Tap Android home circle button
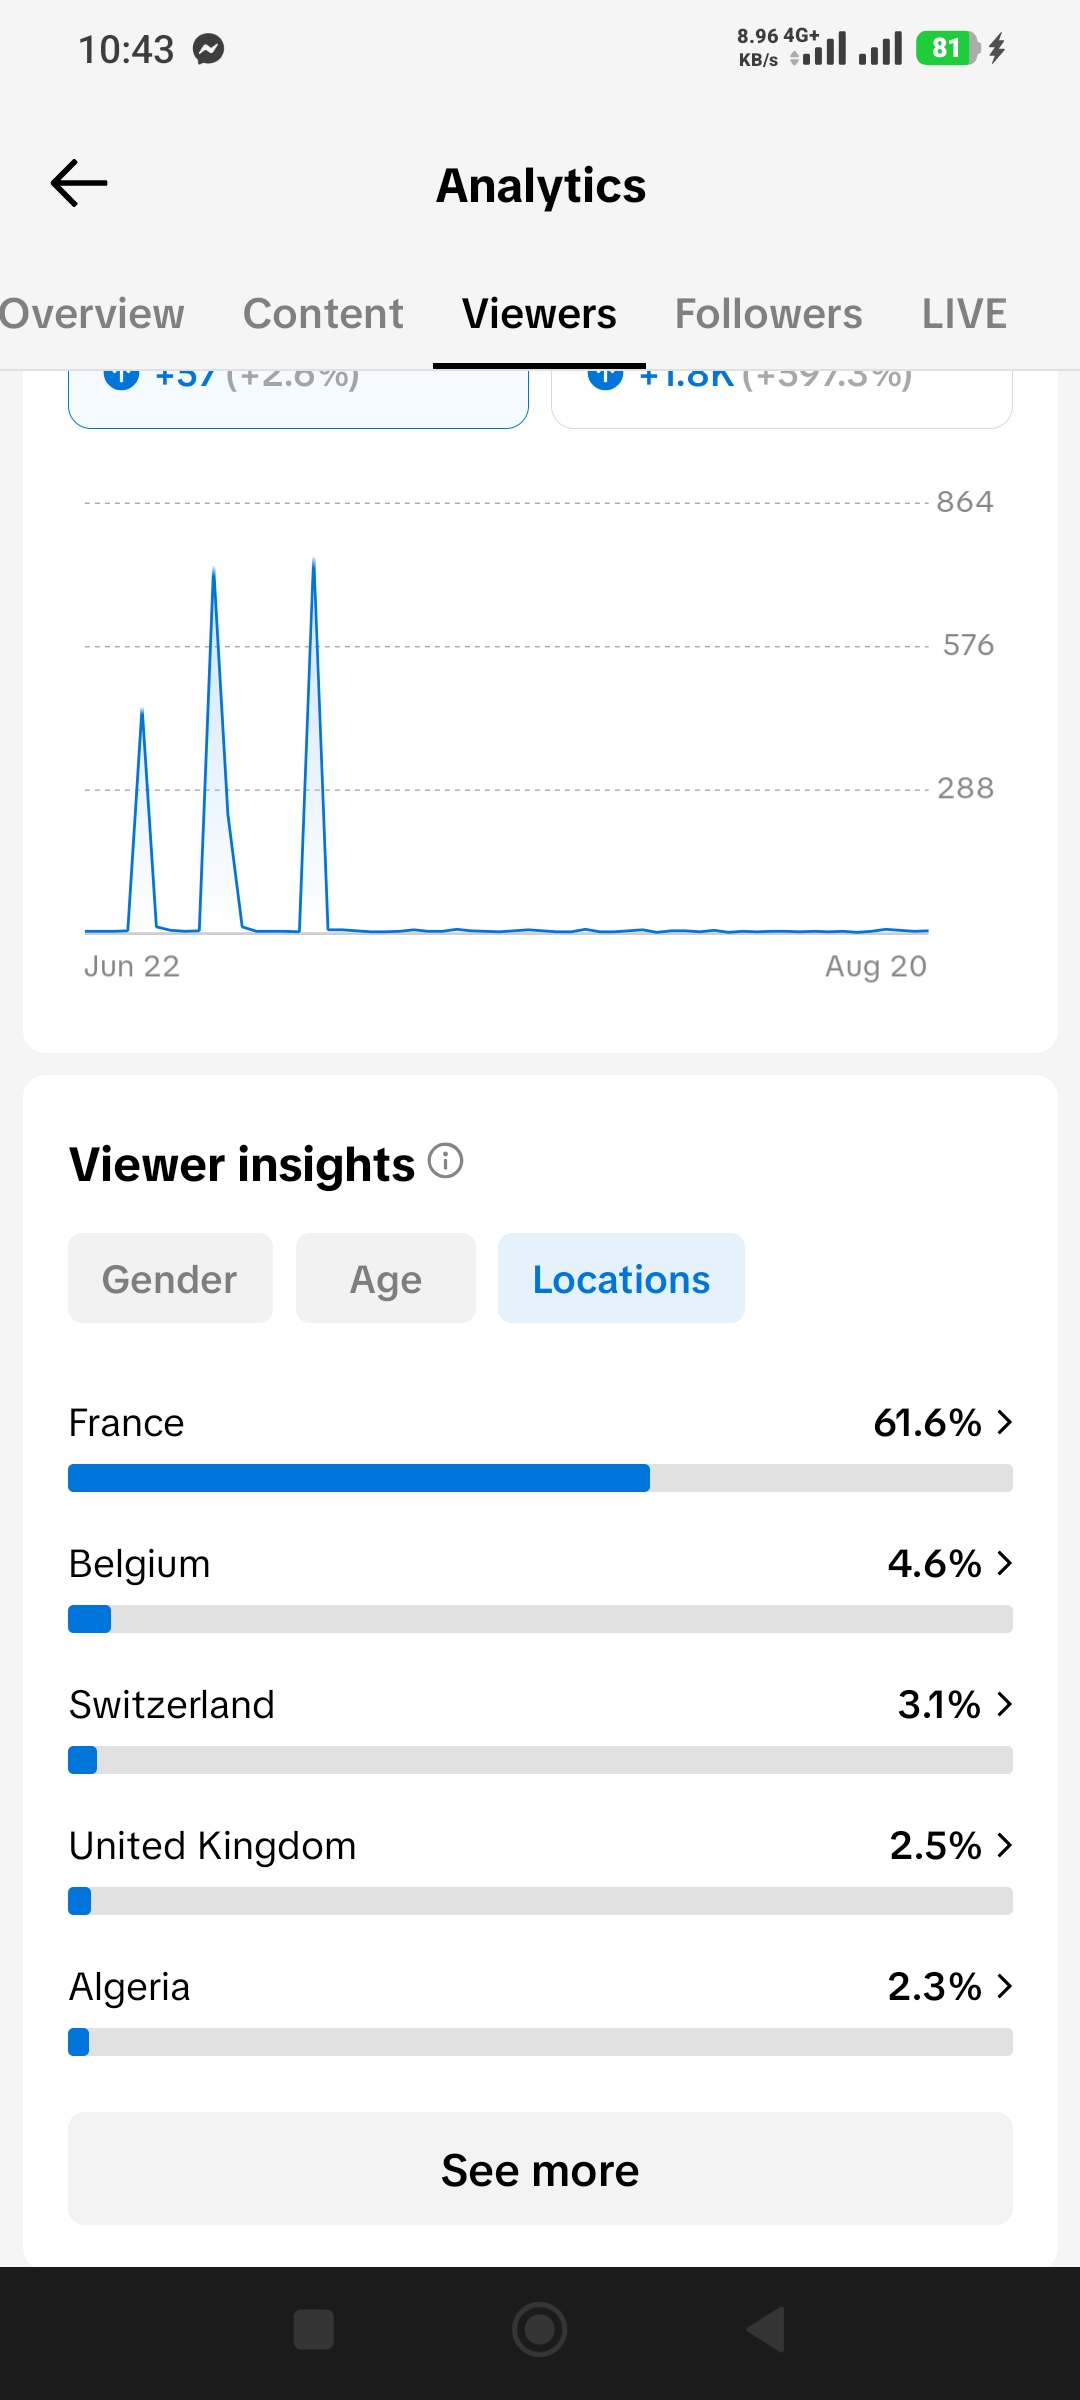This screenshot has height=2400, width=1080. pyautogui.click(x=540, y=2329)
